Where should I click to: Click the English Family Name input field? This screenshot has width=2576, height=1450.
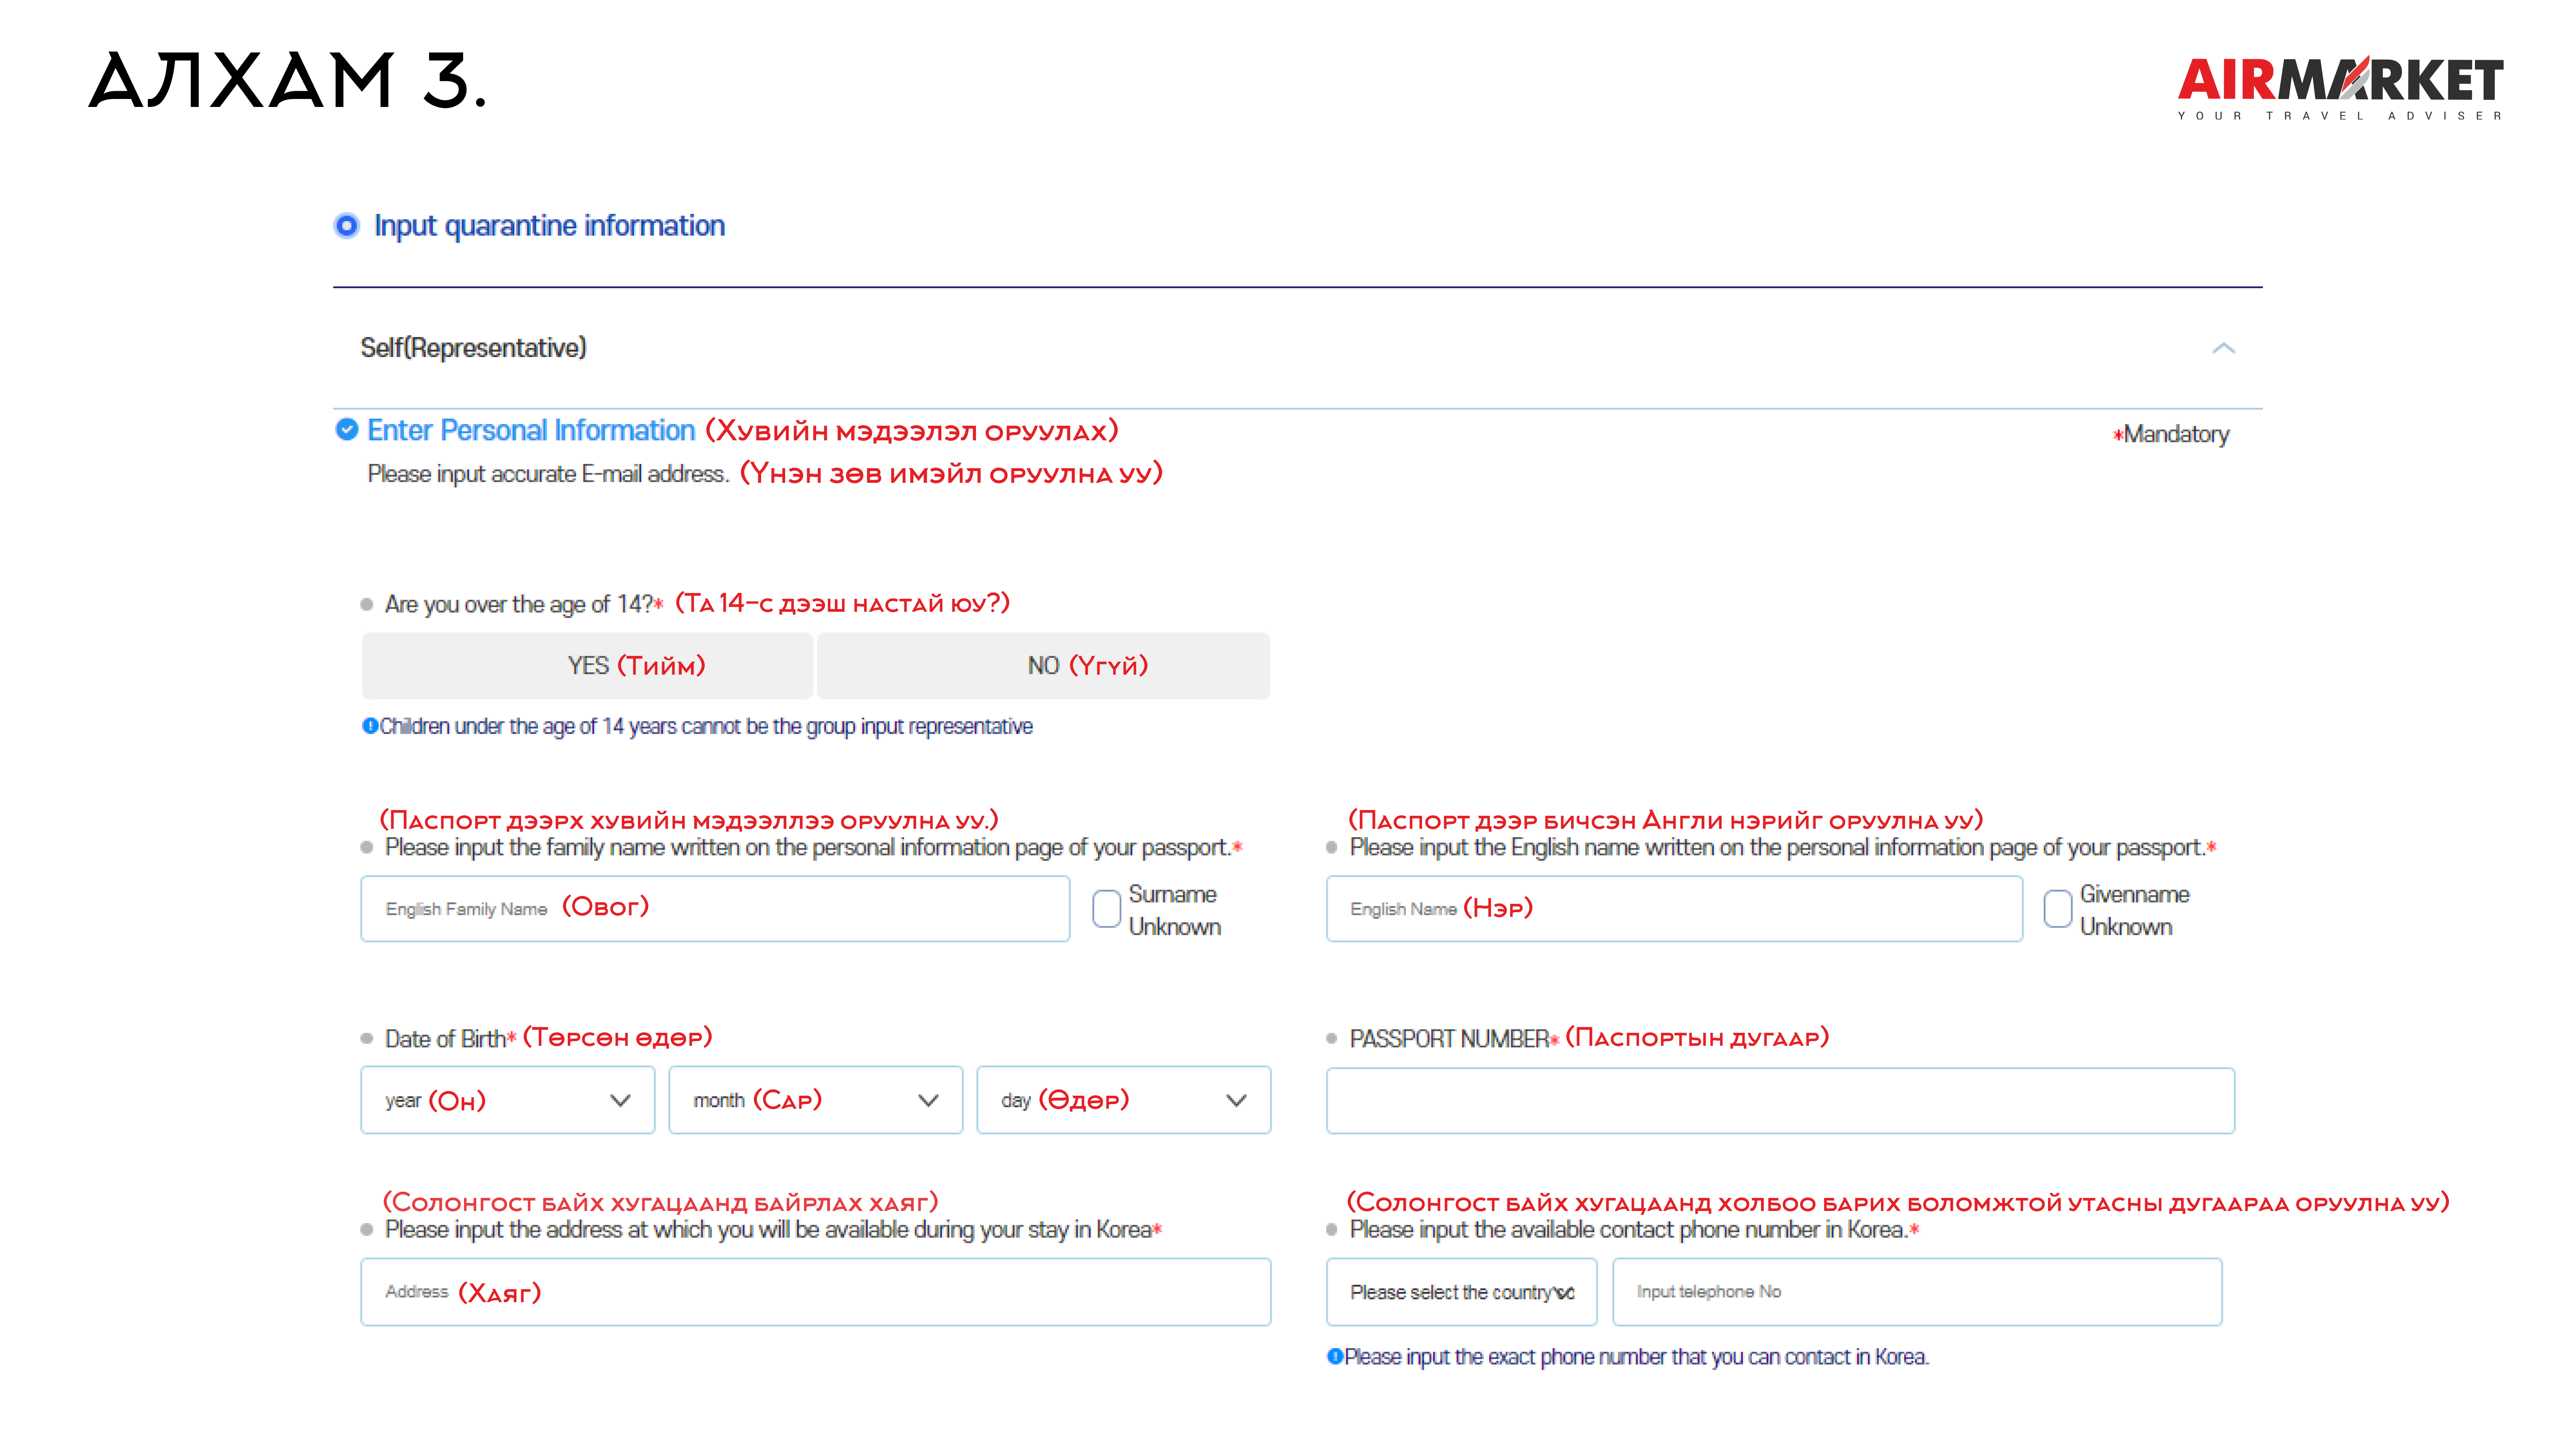pyautogui.click(x=715, y=909)
